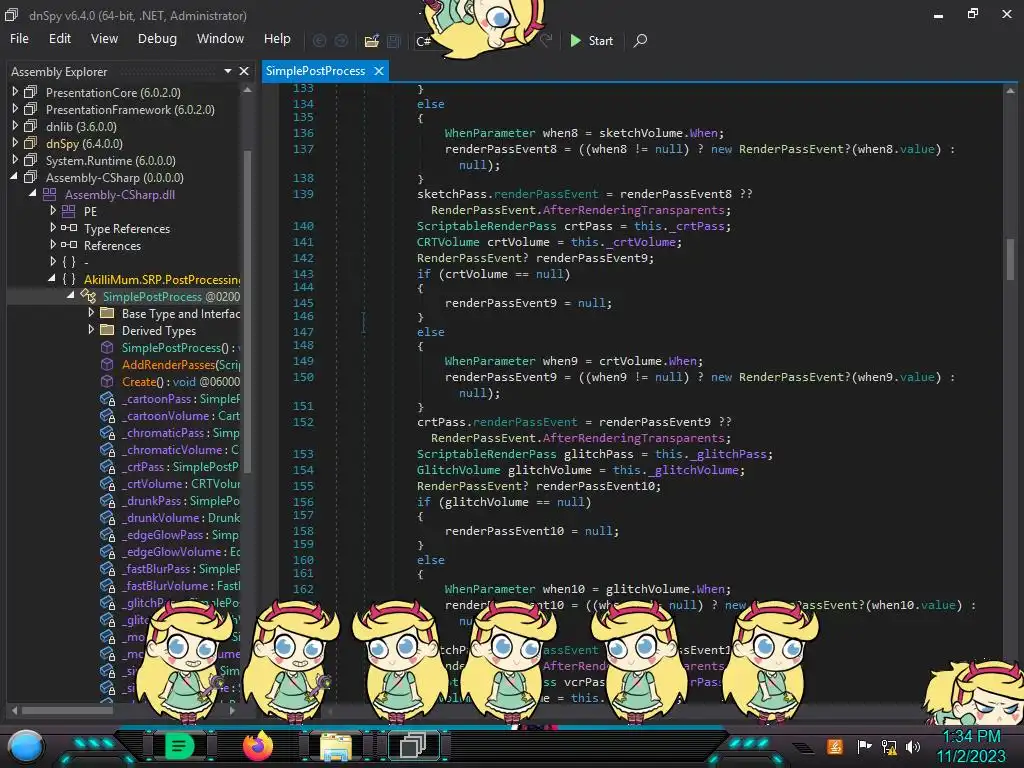Expand Base Type and Interfaces folder

[91, 313]
